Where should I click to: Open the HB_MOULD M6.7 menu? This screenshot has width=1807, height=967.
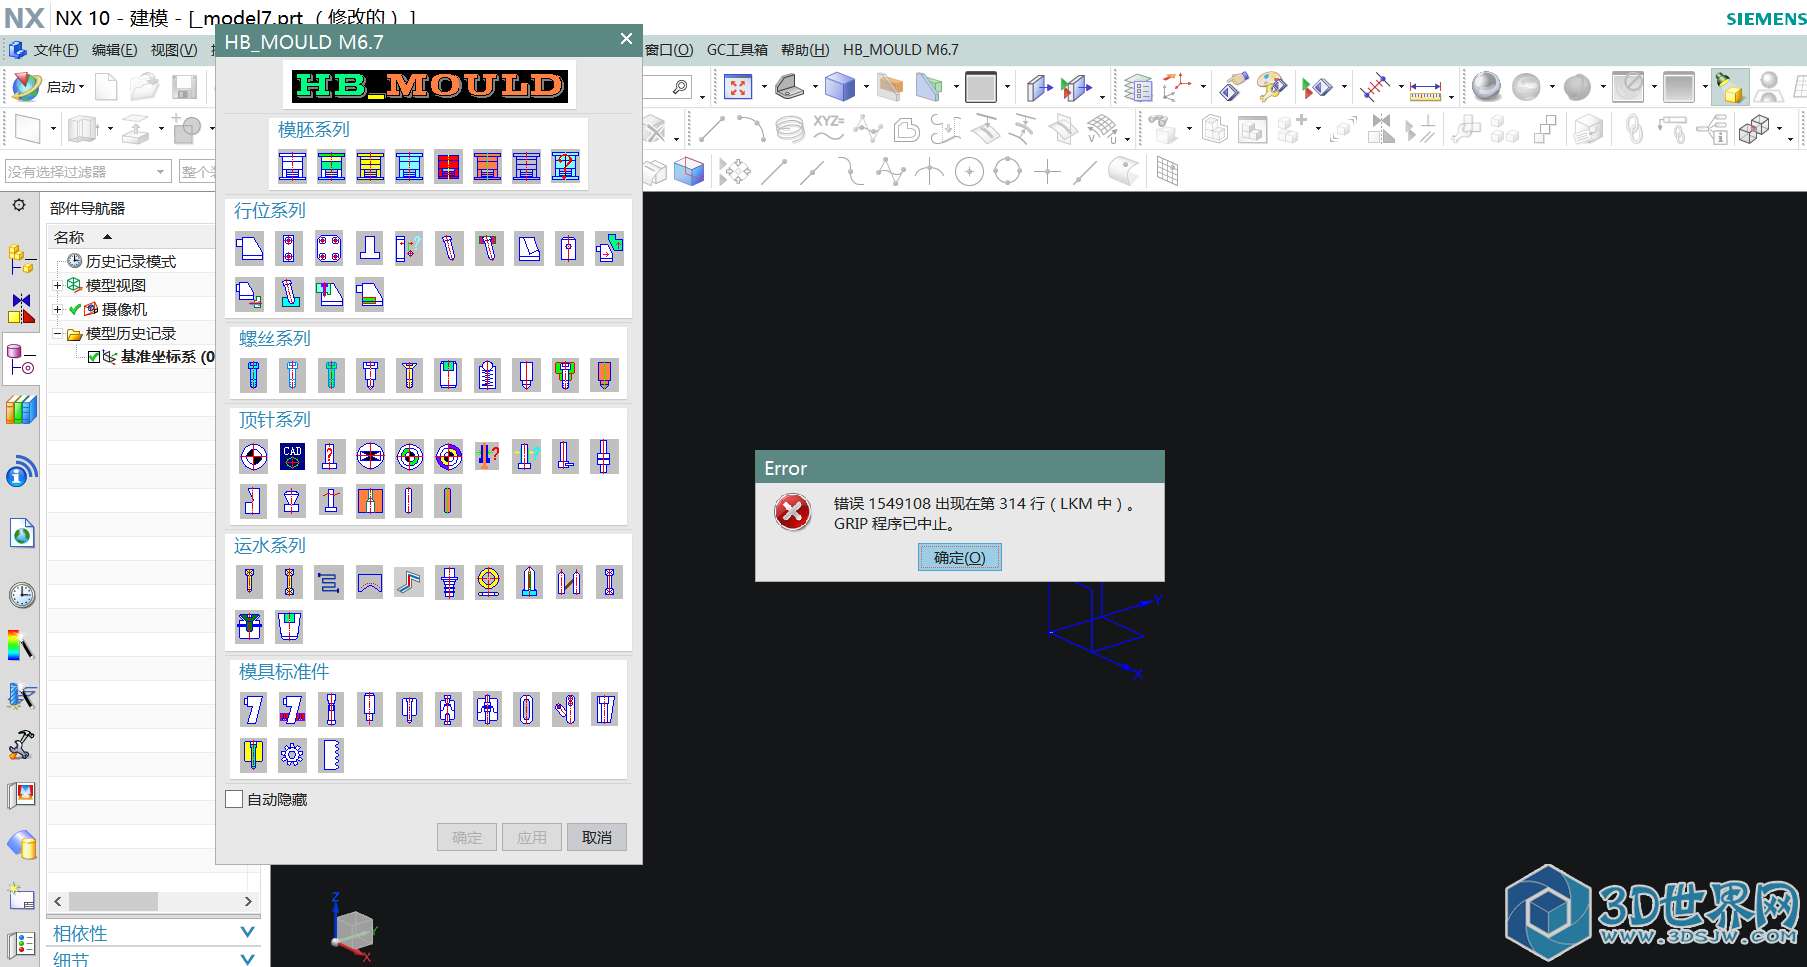click(x=900, y=49)
